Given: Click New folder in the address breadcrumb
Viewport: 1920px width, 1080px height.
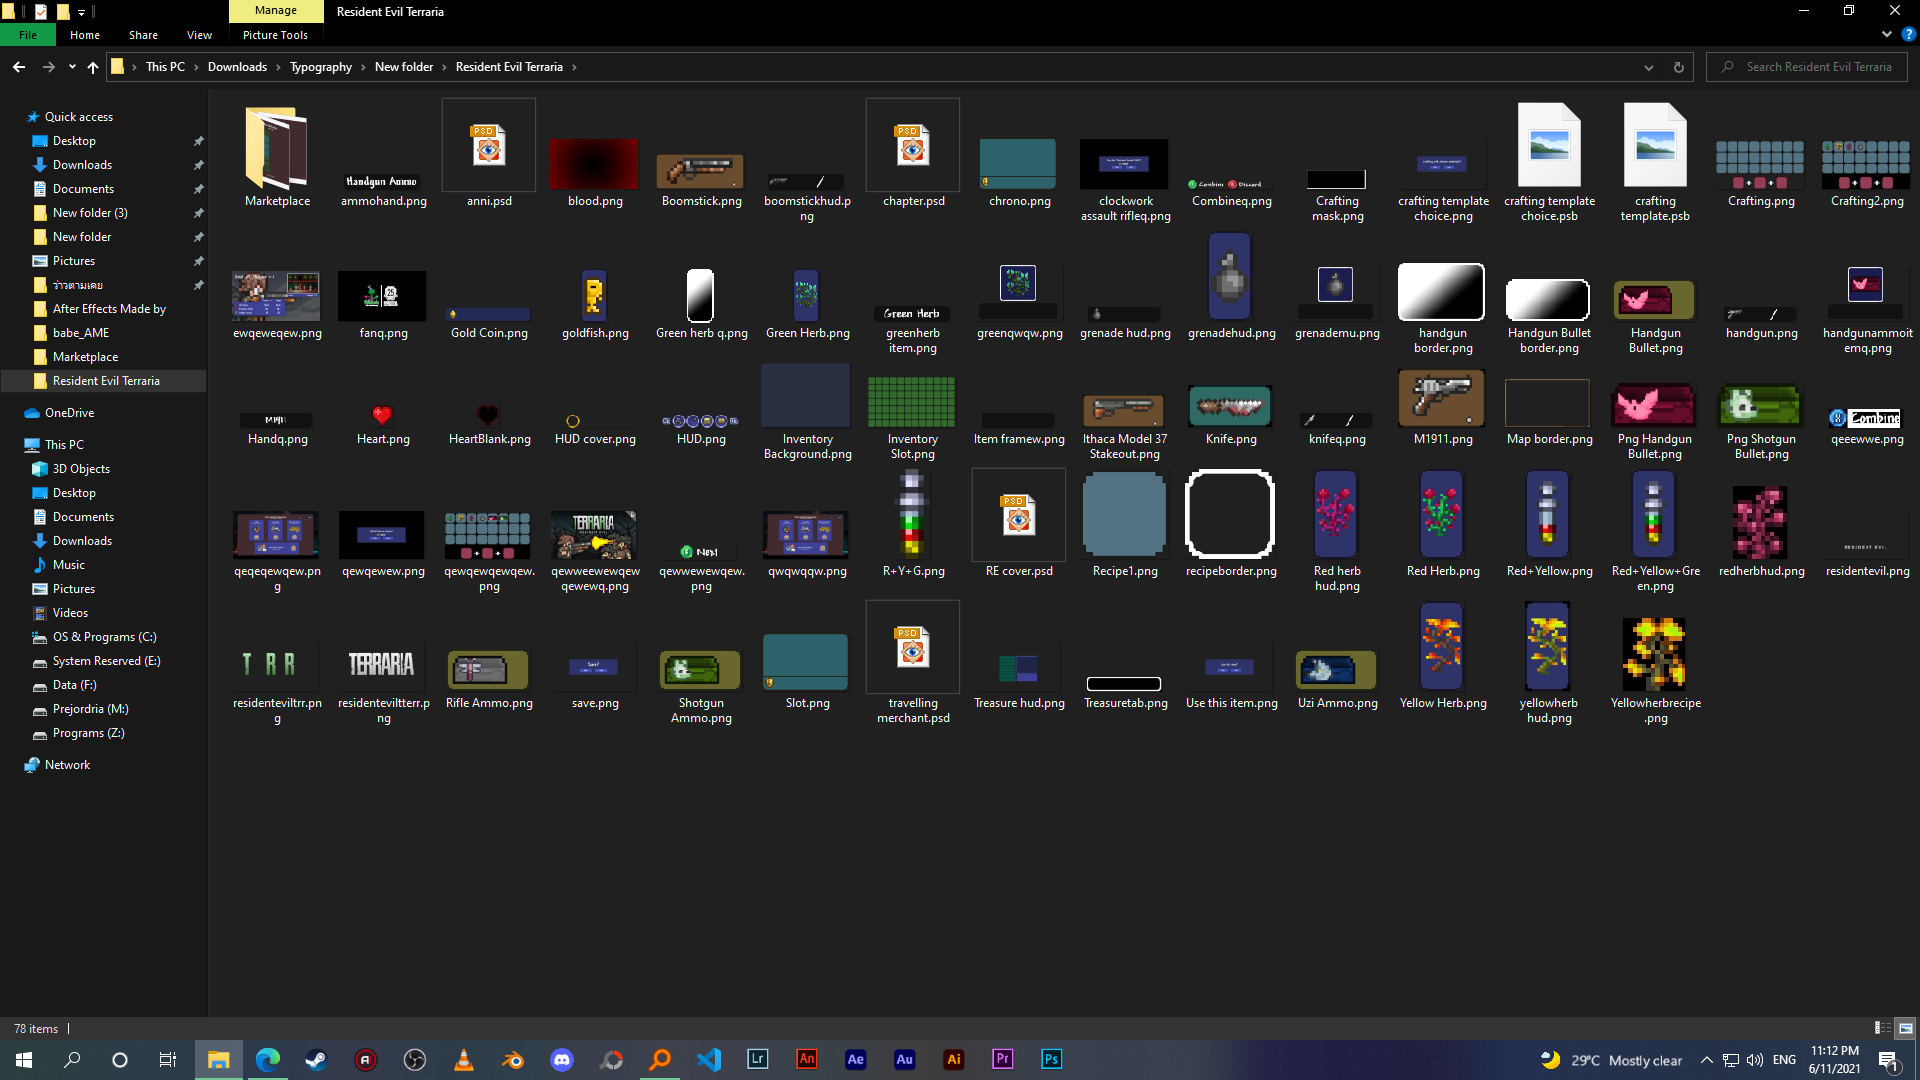Looking at the screenshot, I should click(x=404, y=67).
